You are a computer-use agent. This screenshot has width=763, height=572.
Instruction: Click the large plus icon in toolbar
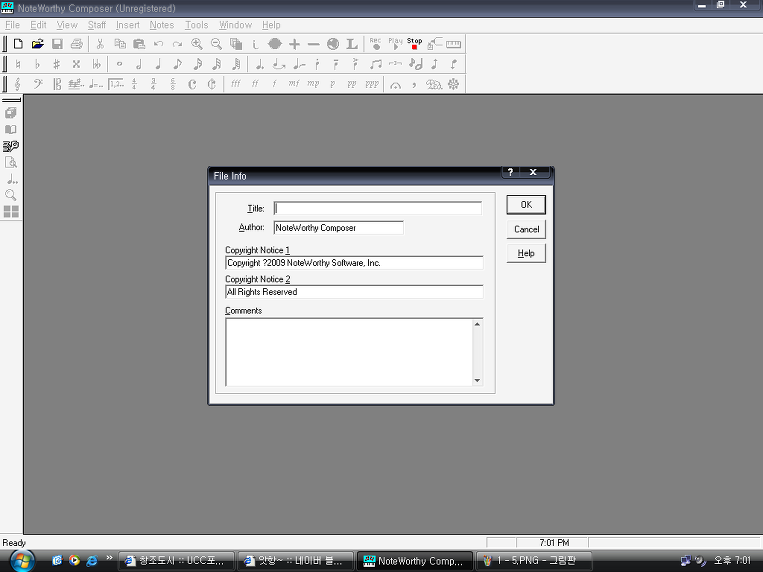coord(294,44)
